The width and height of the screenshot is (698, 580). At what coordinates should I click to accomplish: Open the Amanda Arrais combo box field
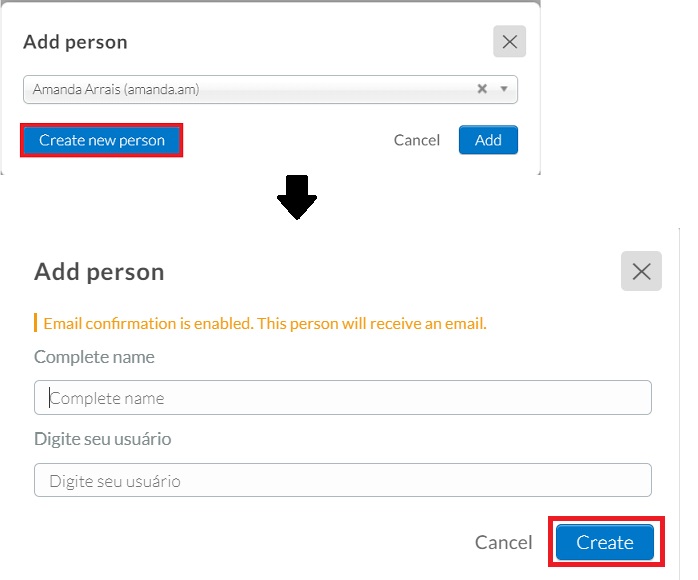click(270, 89)
